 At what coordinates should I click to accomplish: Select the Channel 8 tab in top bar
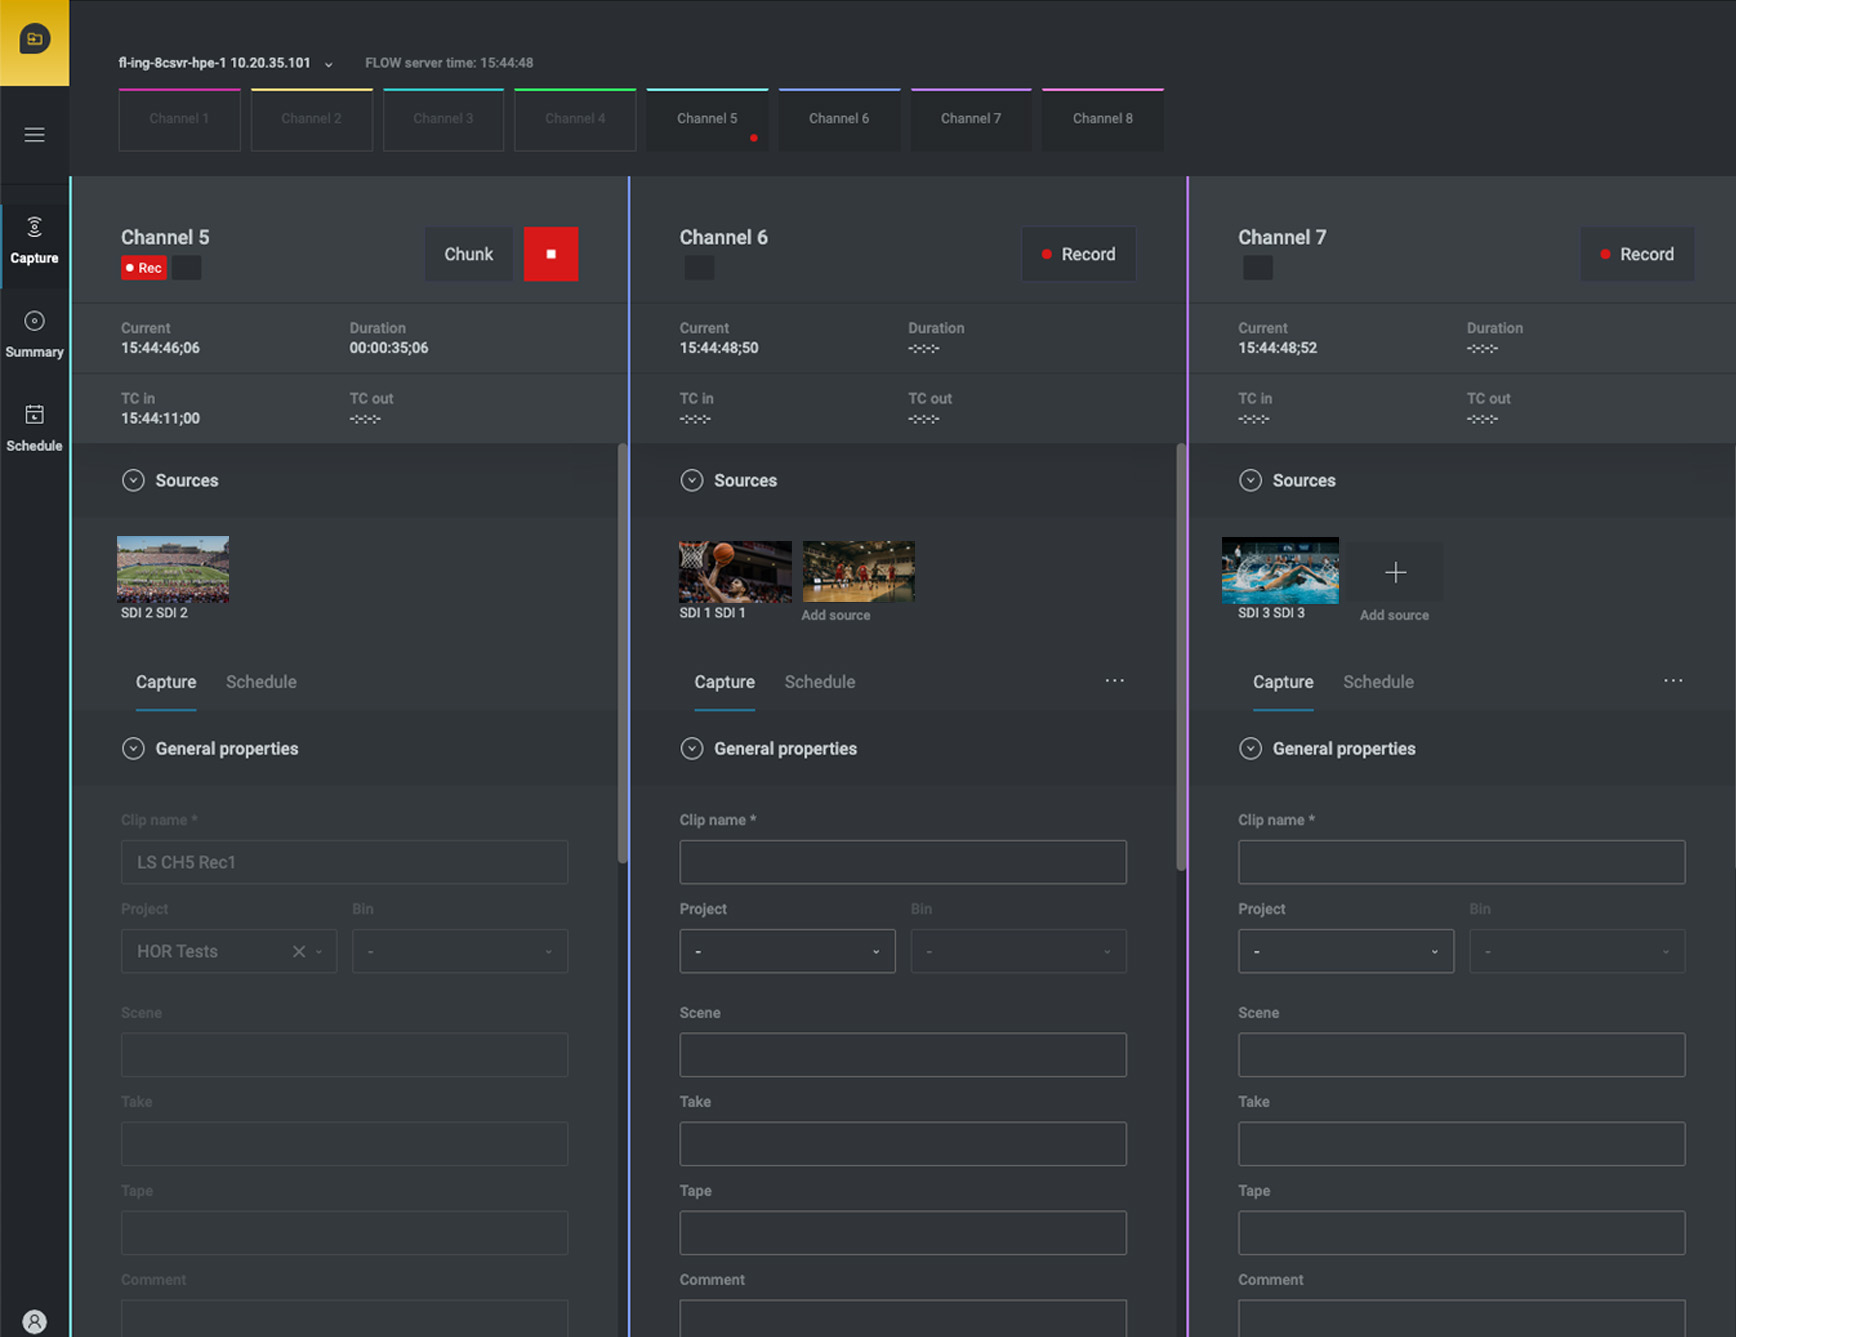pyautogui.click(x=1102, y=119)
